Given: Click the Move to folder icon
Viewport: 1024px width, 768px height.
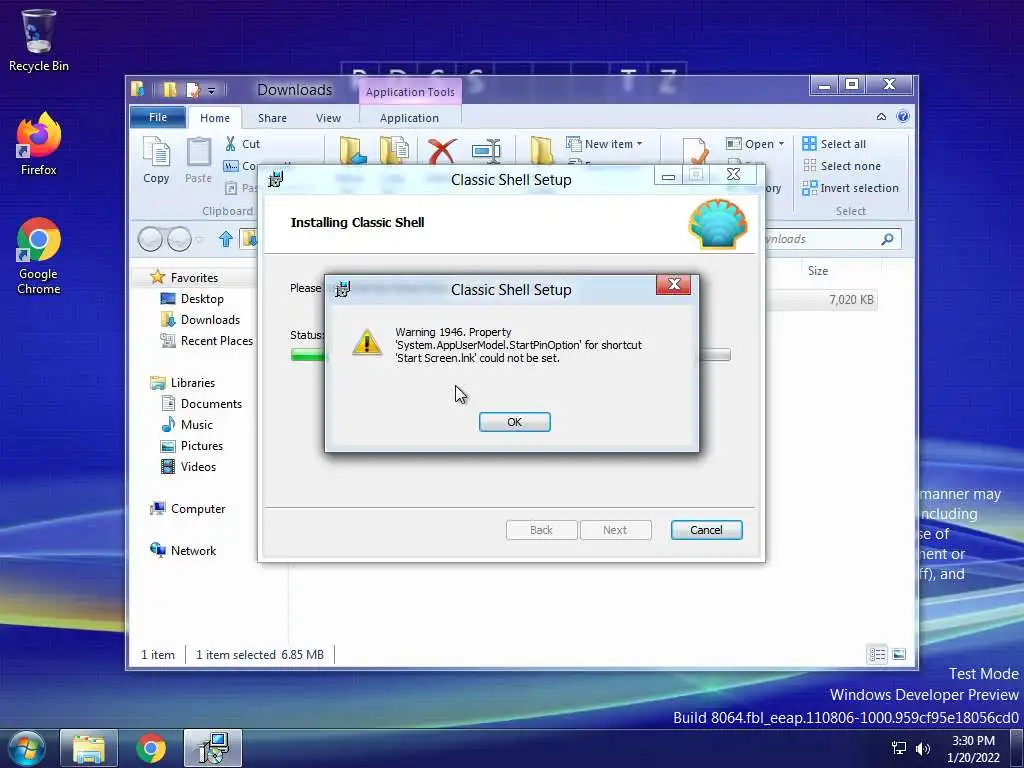Looking at the screenshot, I should pyautogui.click(x=353, y=152).
